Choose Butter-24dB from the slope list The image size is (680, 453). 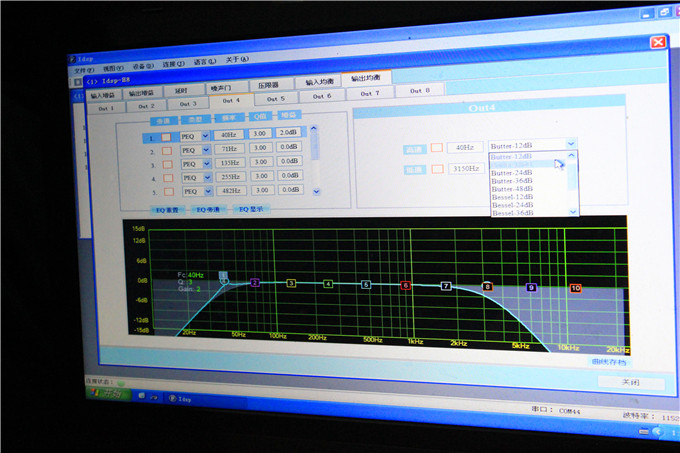[x=512, y=173]
